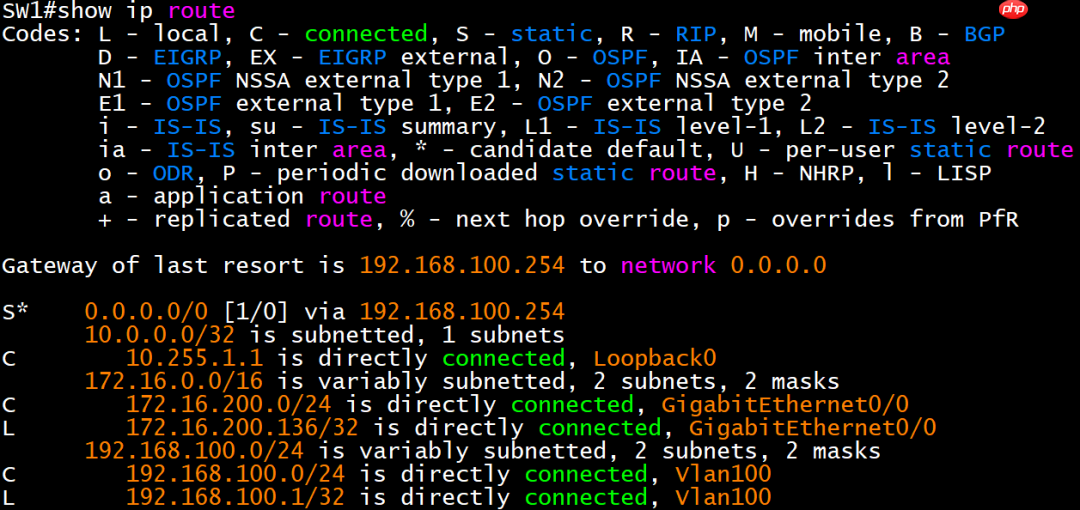The width and height of the screenshot is (1080, 510).
Task: Click the 'Codes: L - local' legend line
Action: pyautogui.click(x=503, y=33)
